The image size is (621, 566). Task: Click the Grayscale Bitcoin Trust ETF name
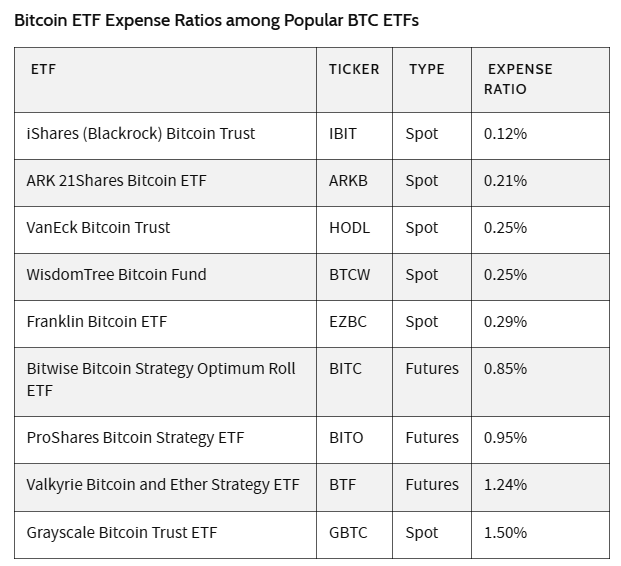point(122,533)
